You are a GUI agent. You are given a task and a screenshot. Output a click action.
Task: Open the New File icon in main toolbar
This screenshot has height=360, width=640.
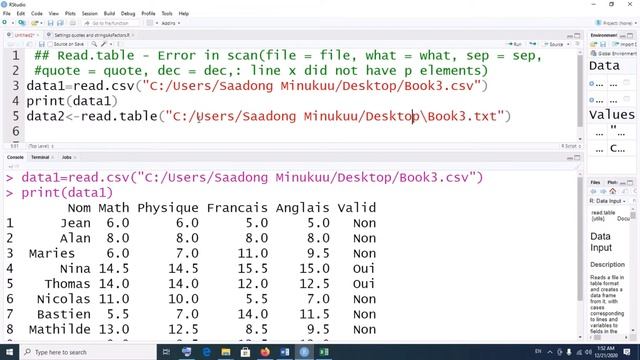(x=5, y=23)
